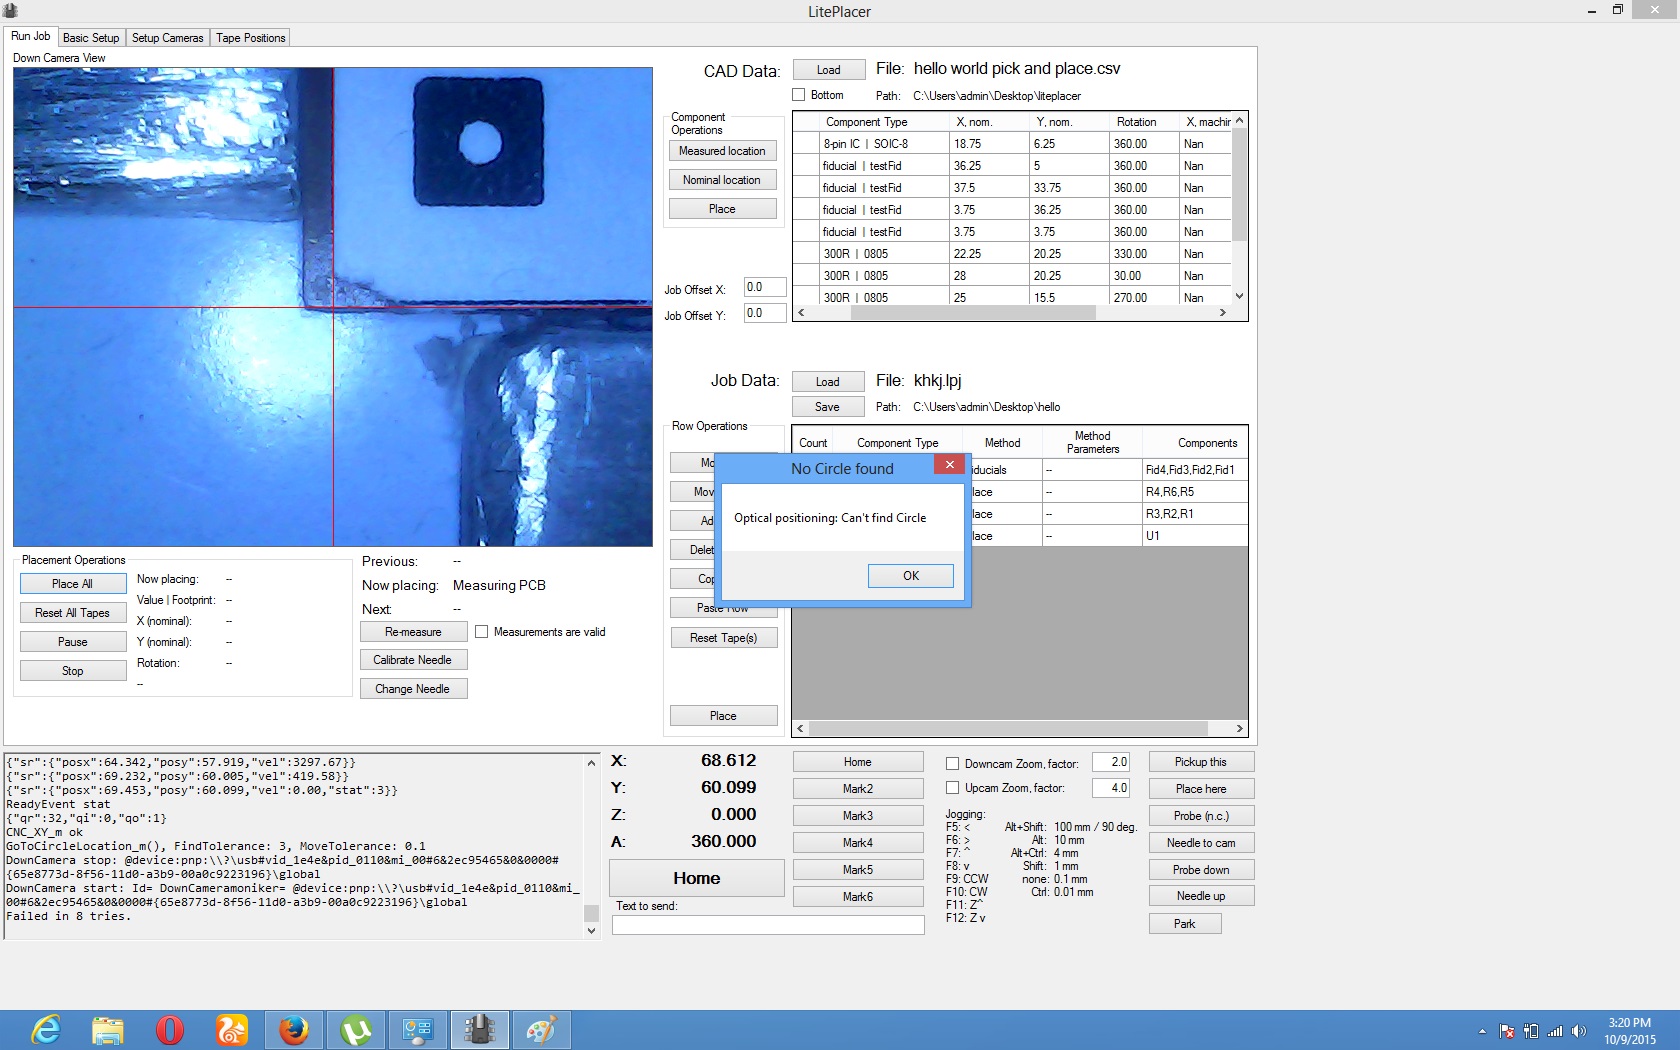Stop the placement operation
This screenshot has width=1680, height=1050.
73,671
